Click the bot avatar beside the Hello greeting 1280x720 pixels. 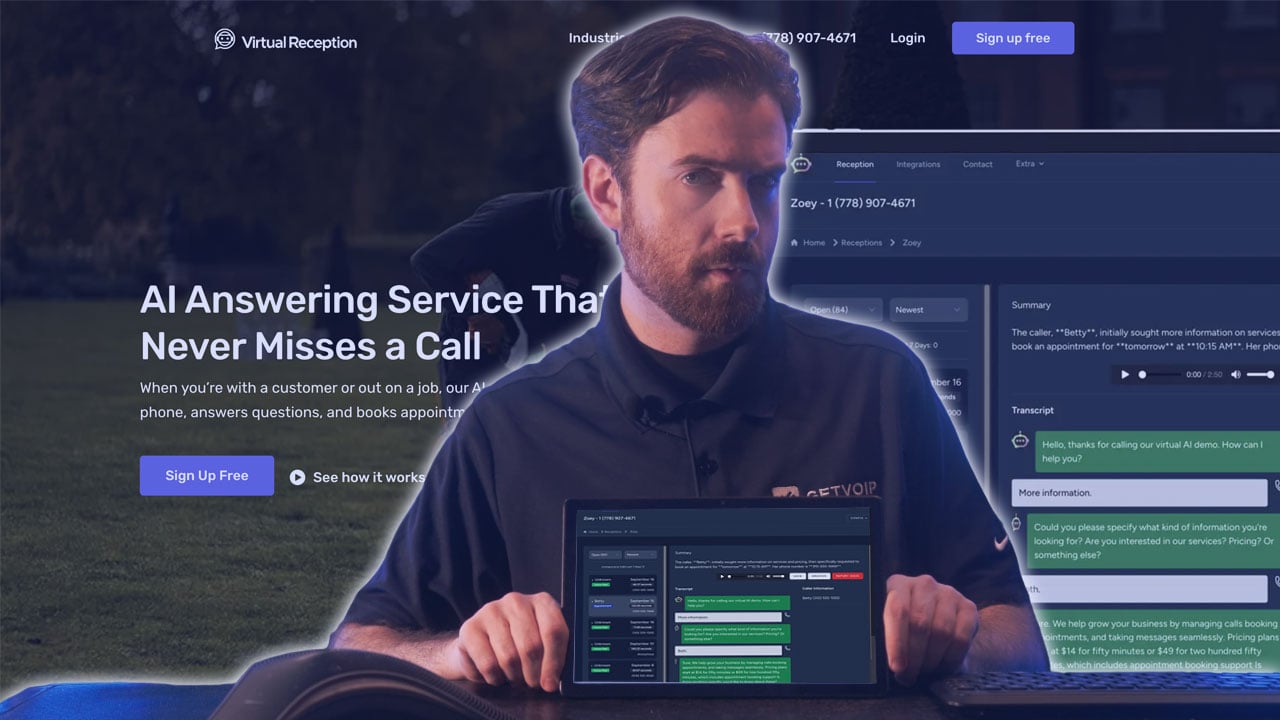[1020, 440]
